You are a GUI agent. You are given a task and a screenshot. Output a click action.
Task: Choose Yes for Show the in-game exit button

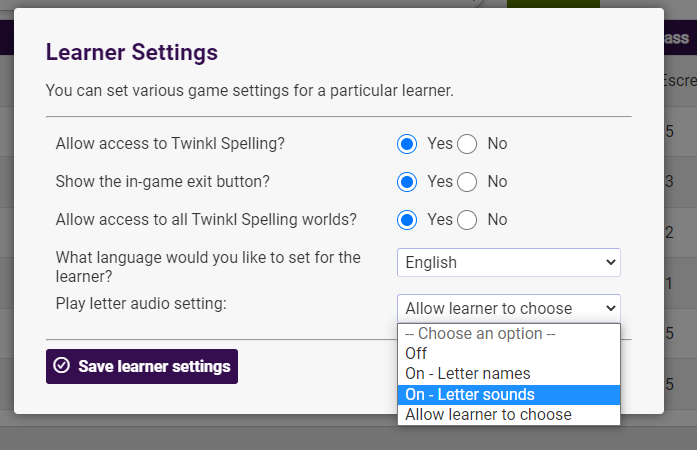pyautogui.click(x=407, y=182)
